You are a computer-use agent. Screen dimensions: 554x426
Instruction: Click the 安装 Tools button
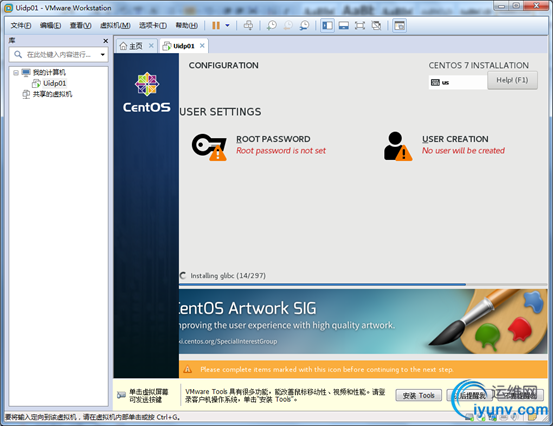419,395
